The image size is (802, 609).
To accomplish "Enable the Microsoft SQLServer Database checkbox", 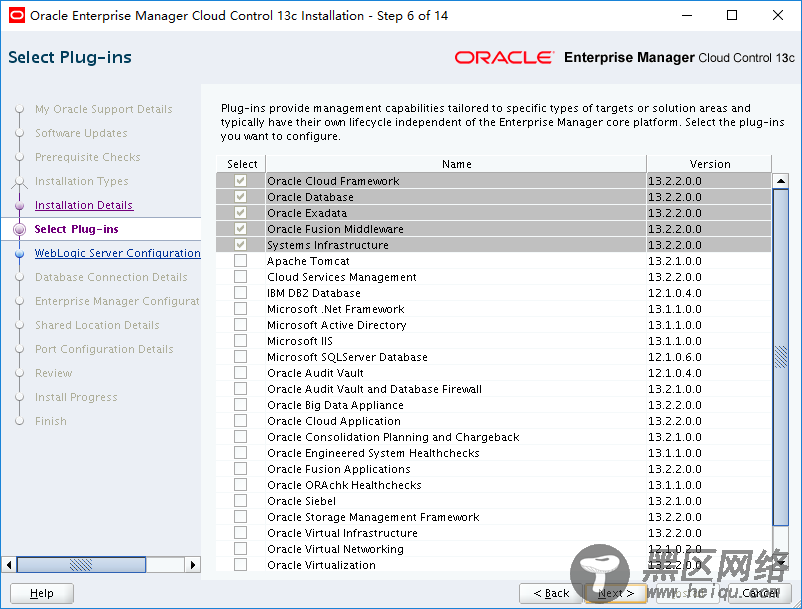I will (240, 357).
